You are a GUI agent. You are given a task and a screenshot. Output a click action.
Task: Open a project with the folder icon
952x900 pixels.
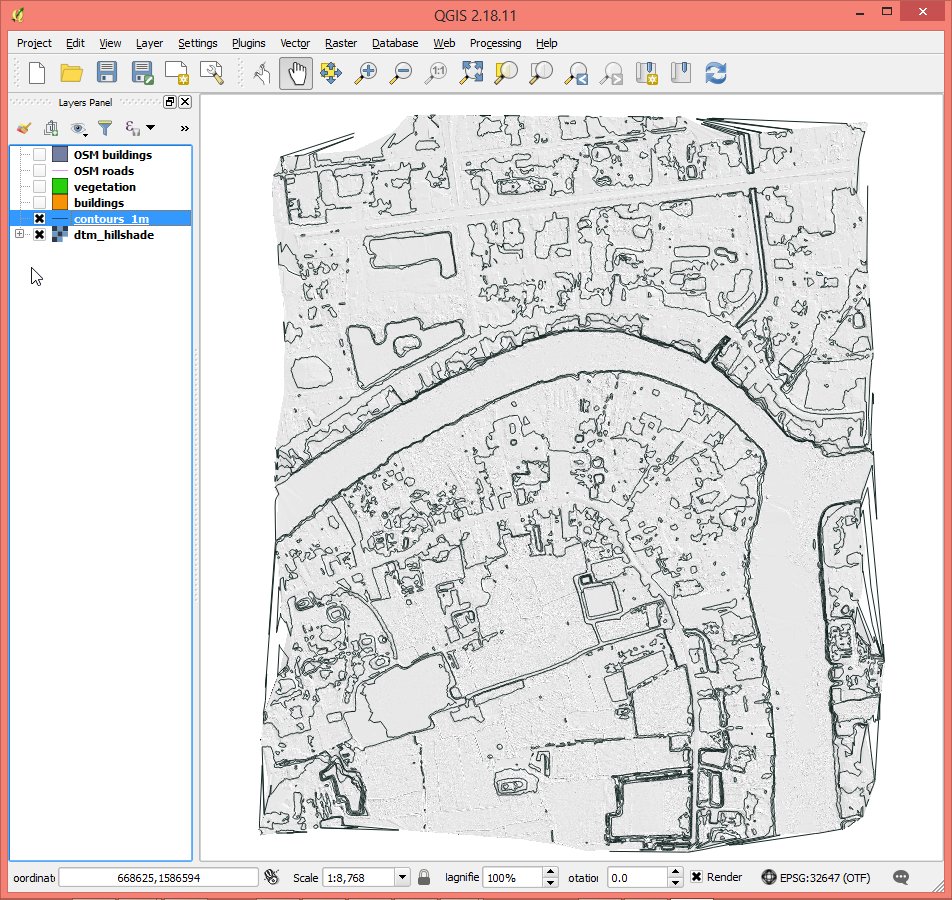coord(71,73)
